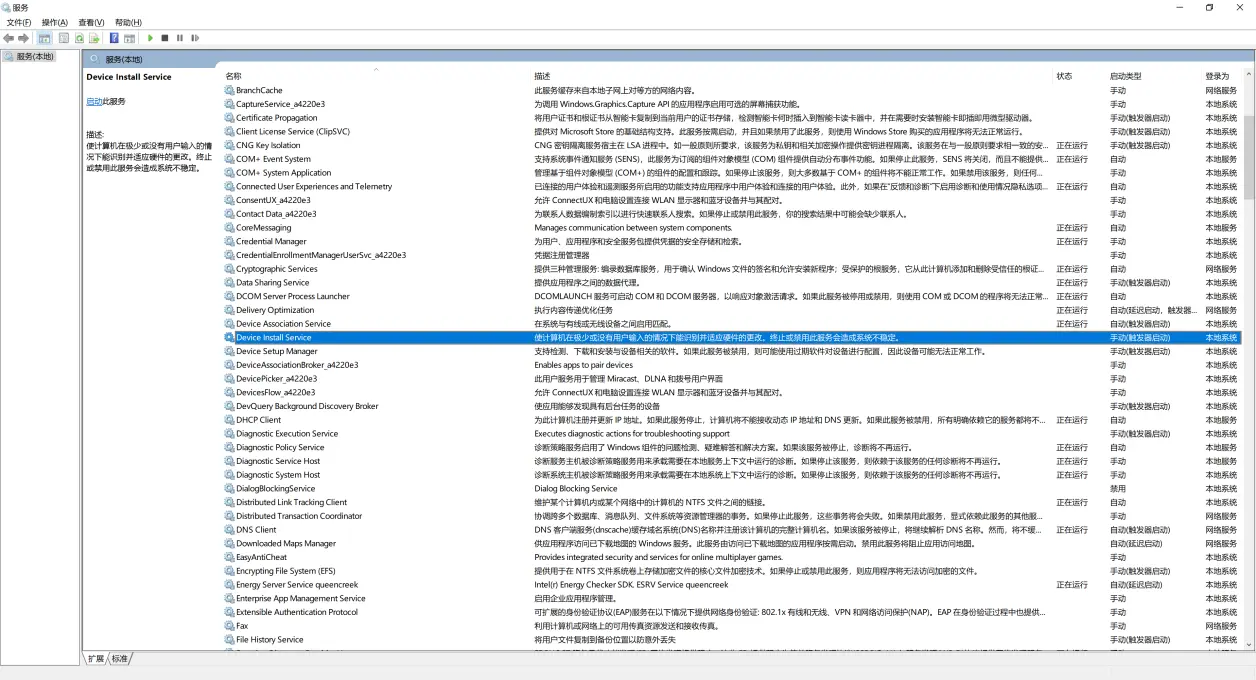Select the DCOM Server Process Launcher service
Screen dimensions: 1256x680
(293, 296)
